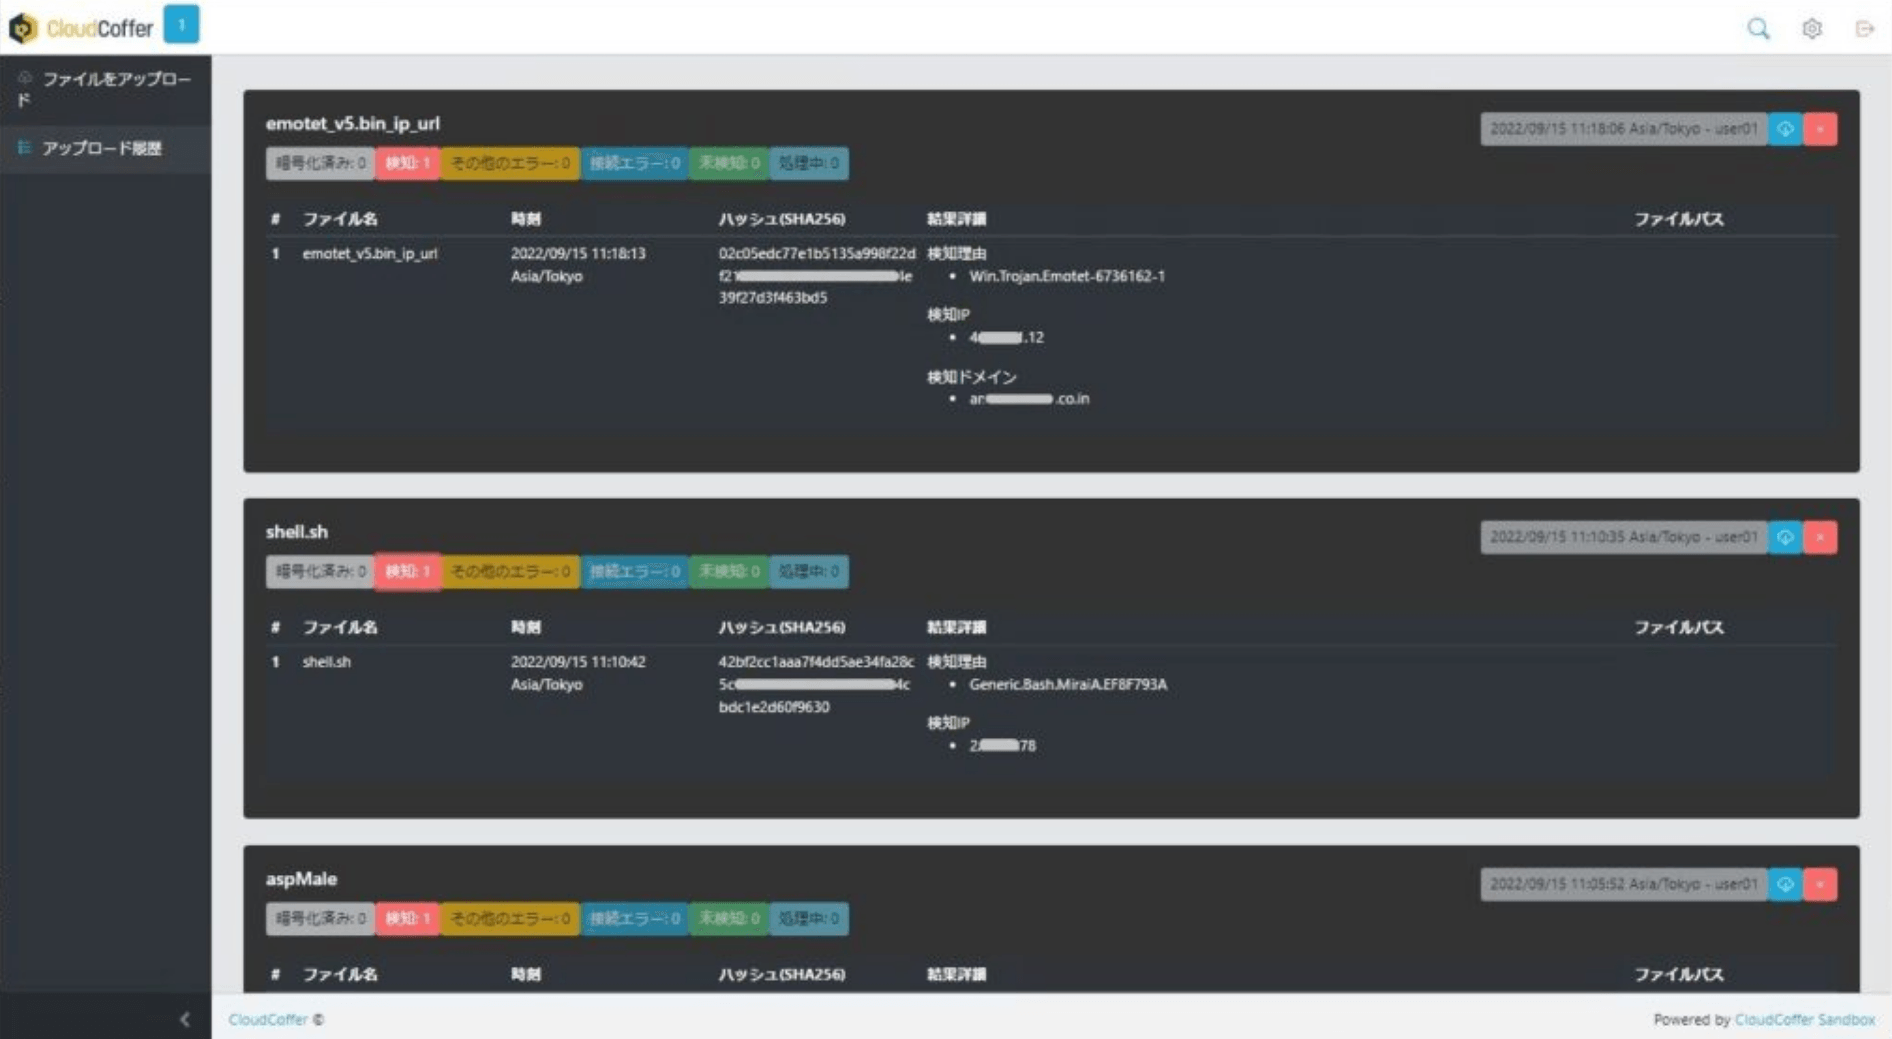Viewport: 1892px width, 1039px height.
Task: Select アップロード履歴 in the sidebar
Action: [x=101, y=148]
